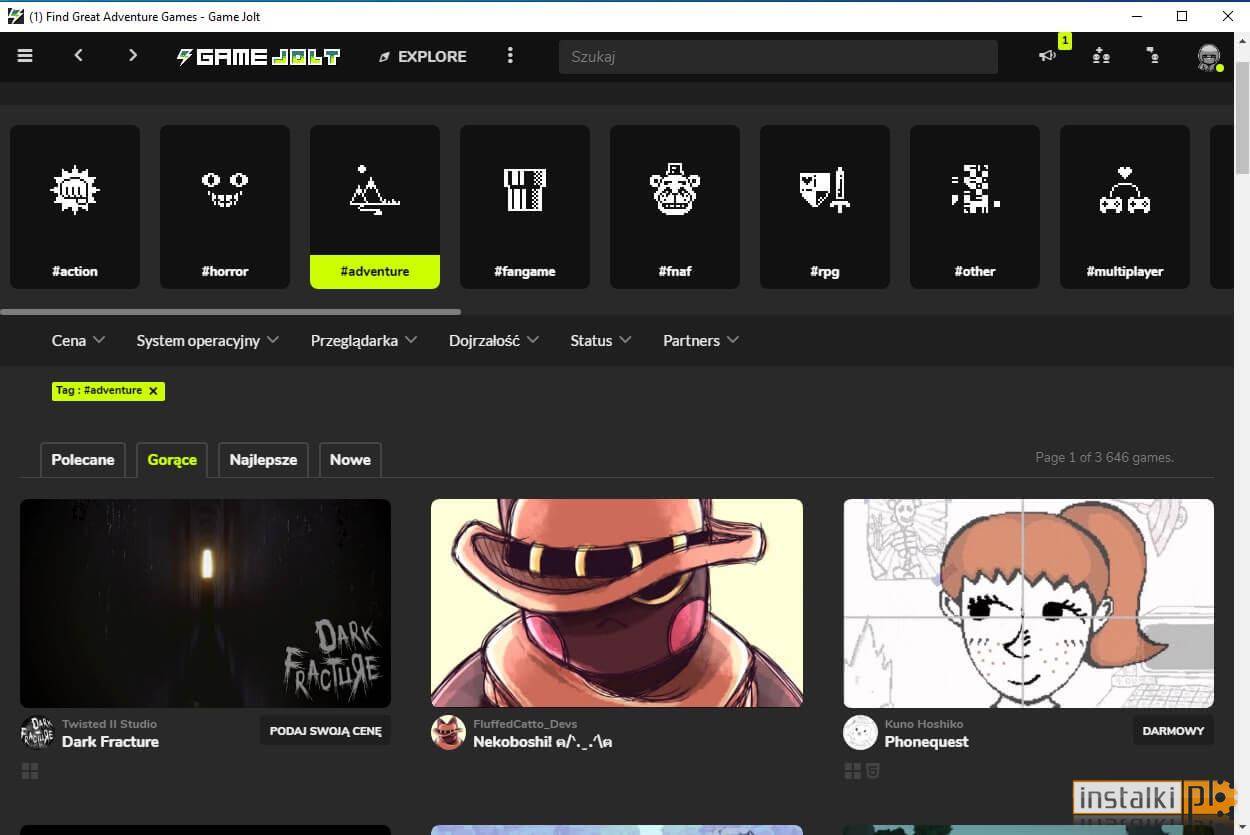The image size is (1250, 835).
Task: Click the Darmowy price button
Action: pyautogui.click(x=1173, y=731)
